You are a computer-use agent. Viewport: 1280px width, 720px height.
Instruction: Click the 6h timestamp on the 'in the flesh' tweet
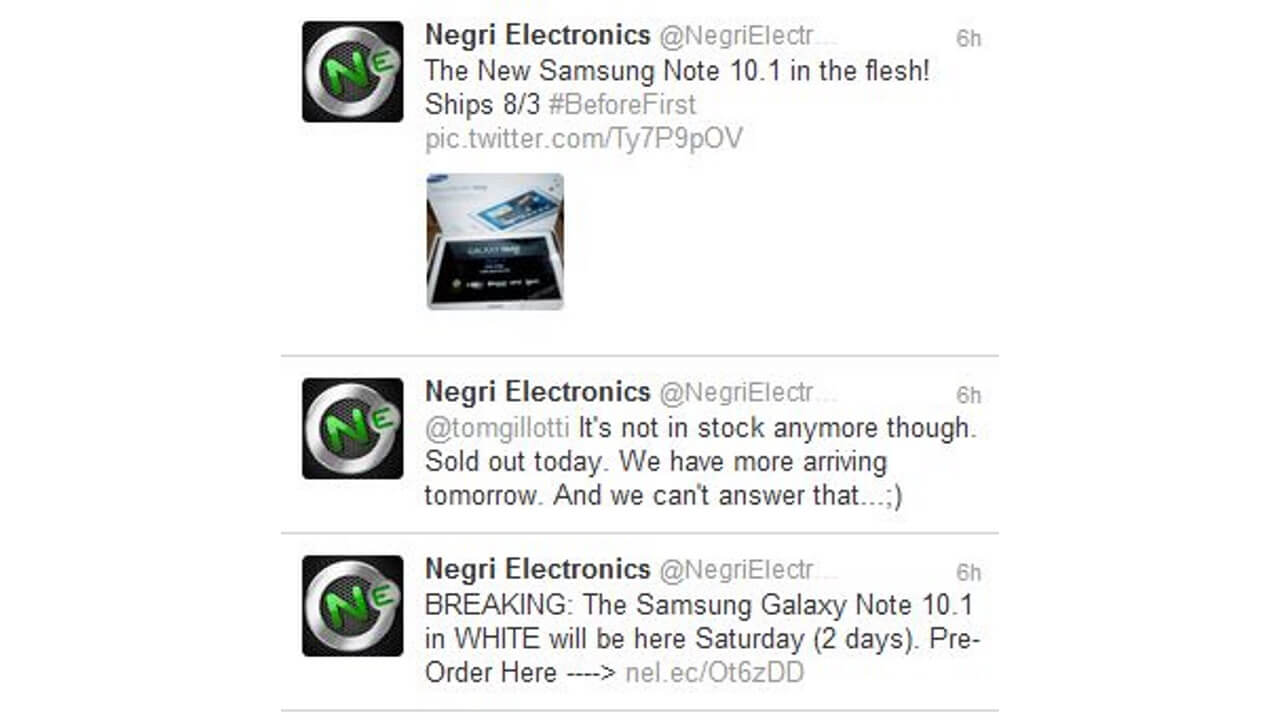968,39
